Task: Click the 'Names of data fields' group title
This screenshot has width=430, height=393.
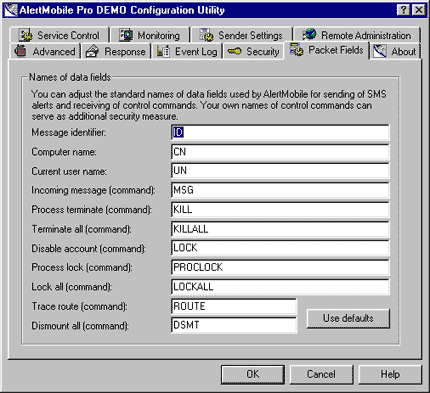Action: [x=70, y=77]
